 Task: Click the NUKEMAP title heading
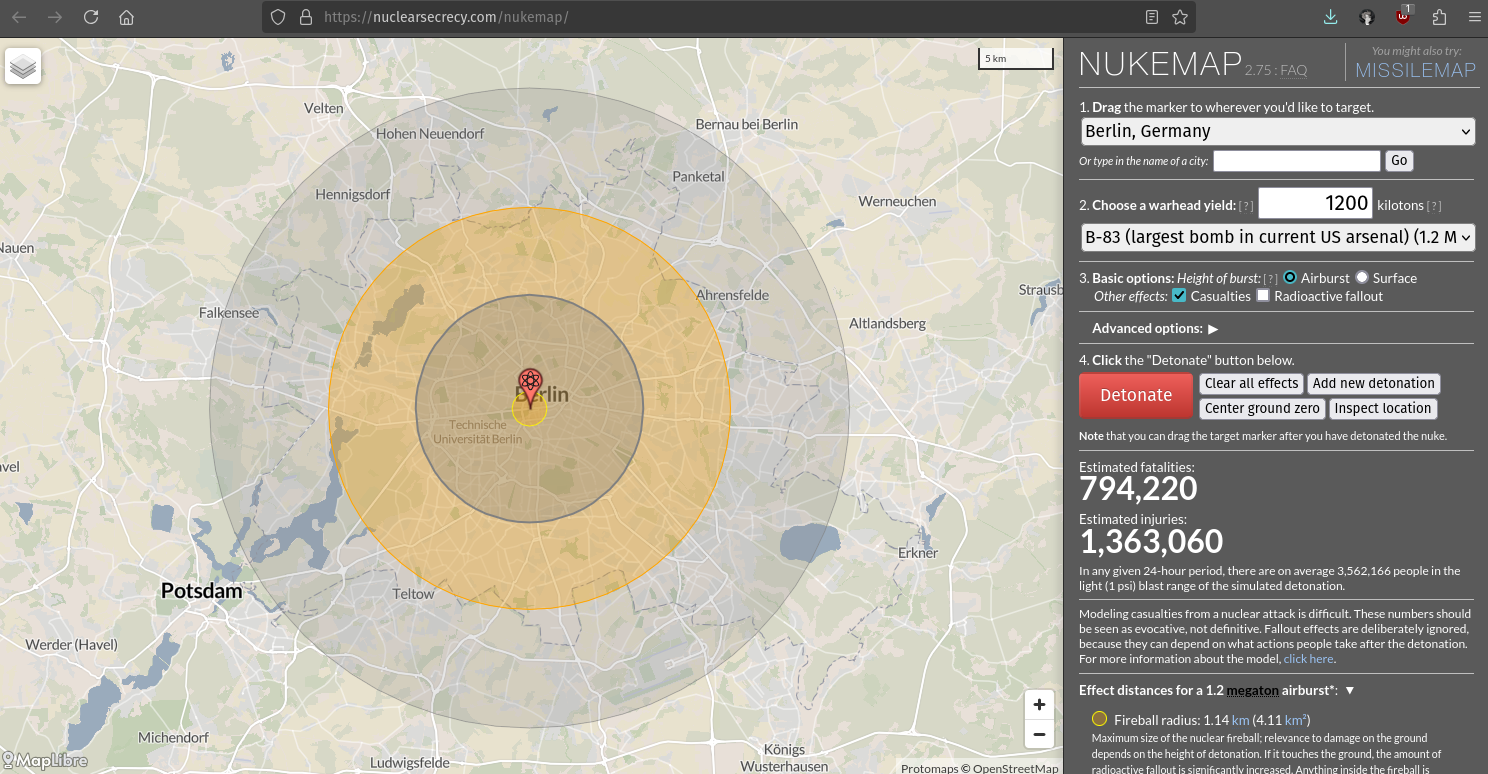tap(1160, 64)
